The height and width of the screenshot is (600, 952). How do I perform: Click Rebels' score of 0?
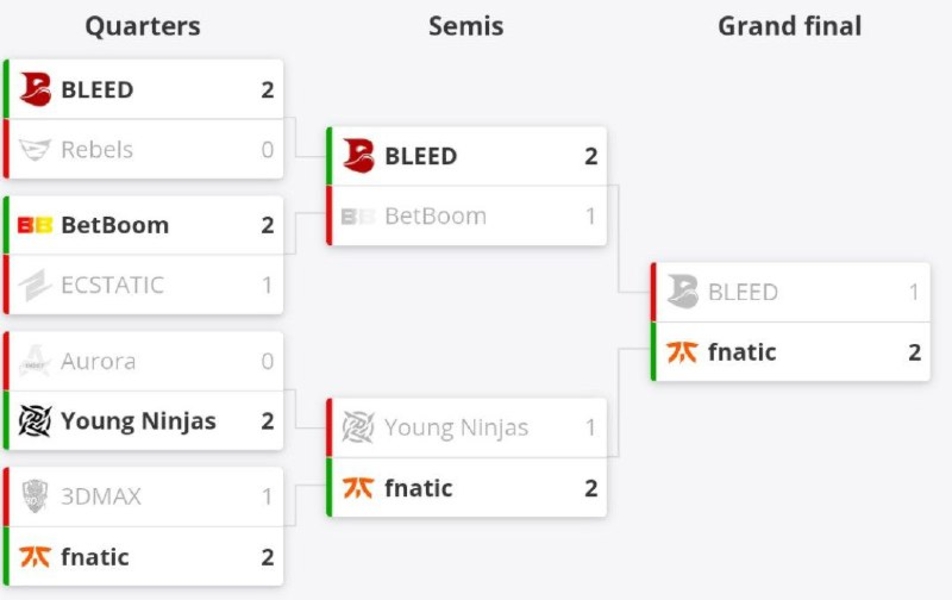click(267, 150)
